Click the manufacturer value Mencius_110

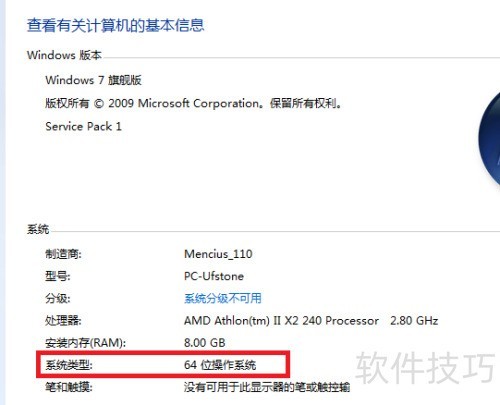pyautogui.click(x=218, y=254)
